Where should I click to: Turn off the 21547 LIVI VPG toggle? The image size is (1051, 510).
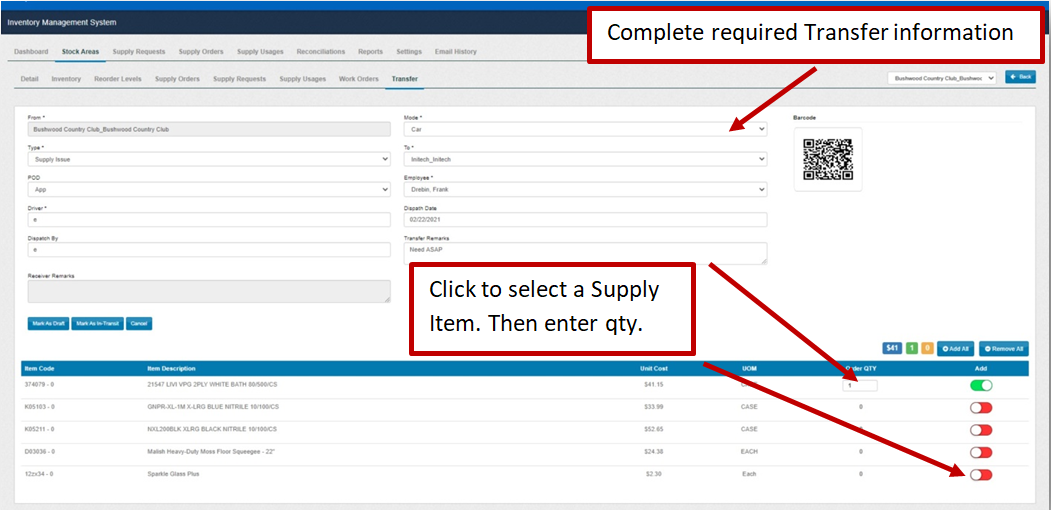click(981, 385)
